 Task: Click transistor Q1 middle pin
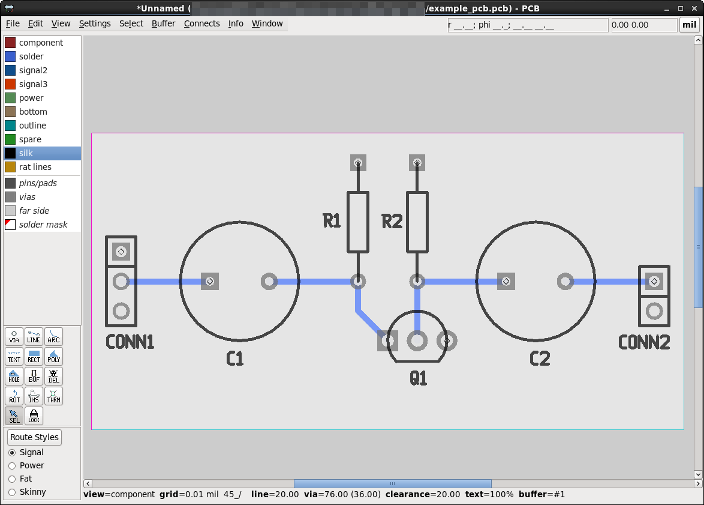pyautogui.click(x=417, y=341)
